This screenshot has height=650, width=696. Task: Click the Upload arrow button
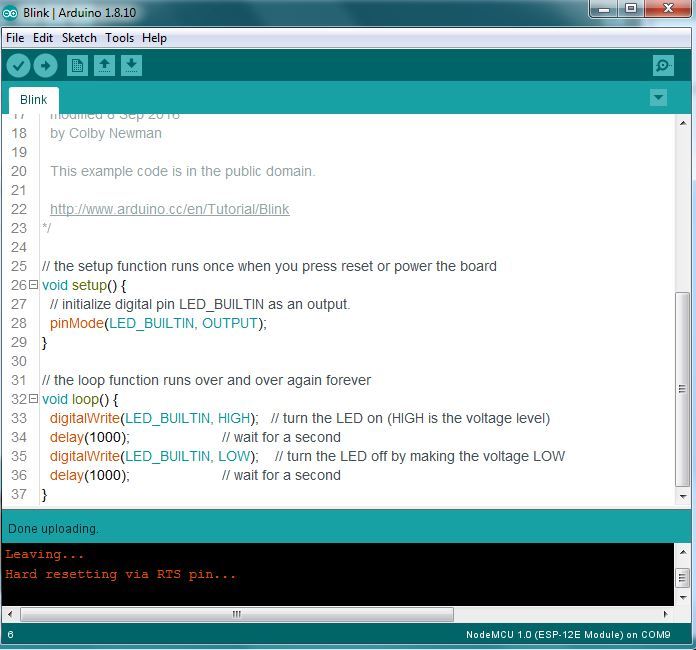[45, 66]
